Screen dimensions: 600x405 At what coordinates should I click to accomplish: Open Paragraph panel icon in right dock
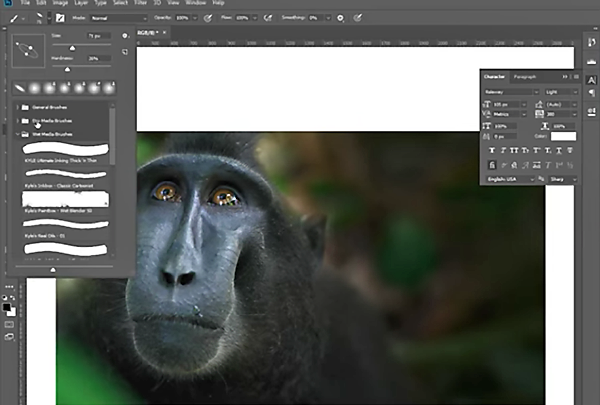click(x=592, y=93)
